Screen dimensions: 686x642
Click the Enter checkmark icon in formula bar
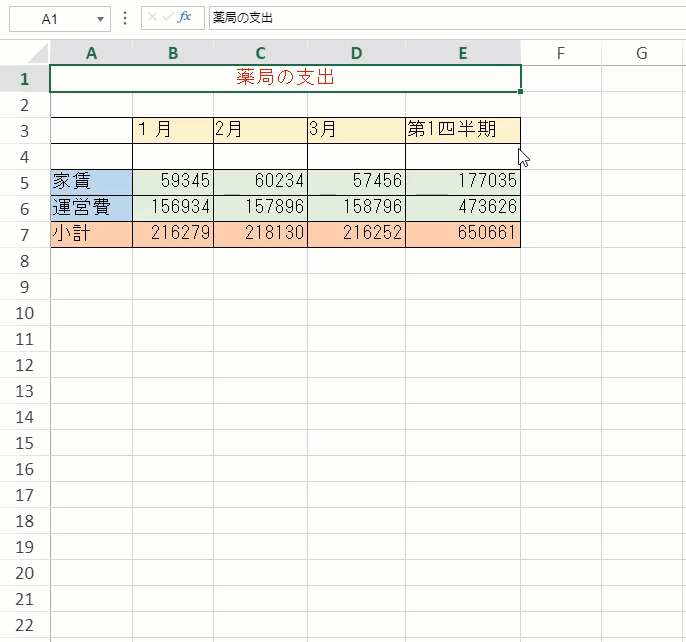[167, 18]
